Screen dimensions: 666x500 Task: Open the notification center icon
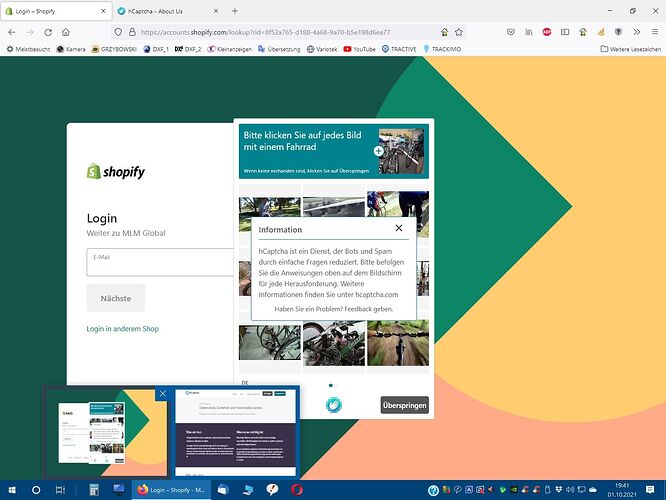[x=650, y=490]
